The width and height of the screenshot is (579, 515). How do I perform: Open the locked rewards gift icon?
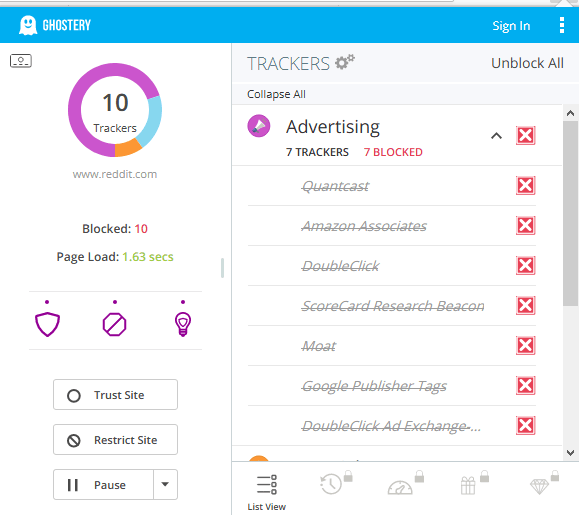(474, 483)
